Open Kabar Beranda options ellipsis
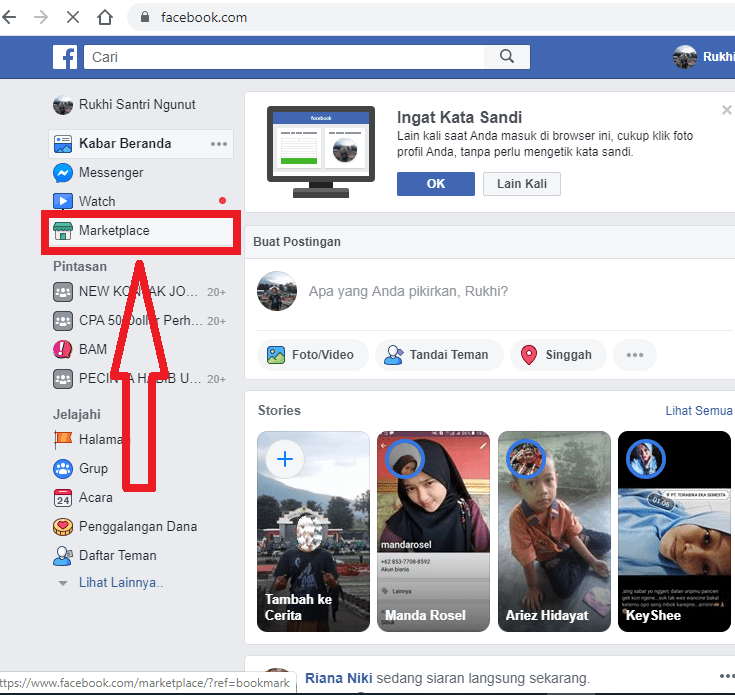Screen dimensions: 735x695 pos(218,144)
